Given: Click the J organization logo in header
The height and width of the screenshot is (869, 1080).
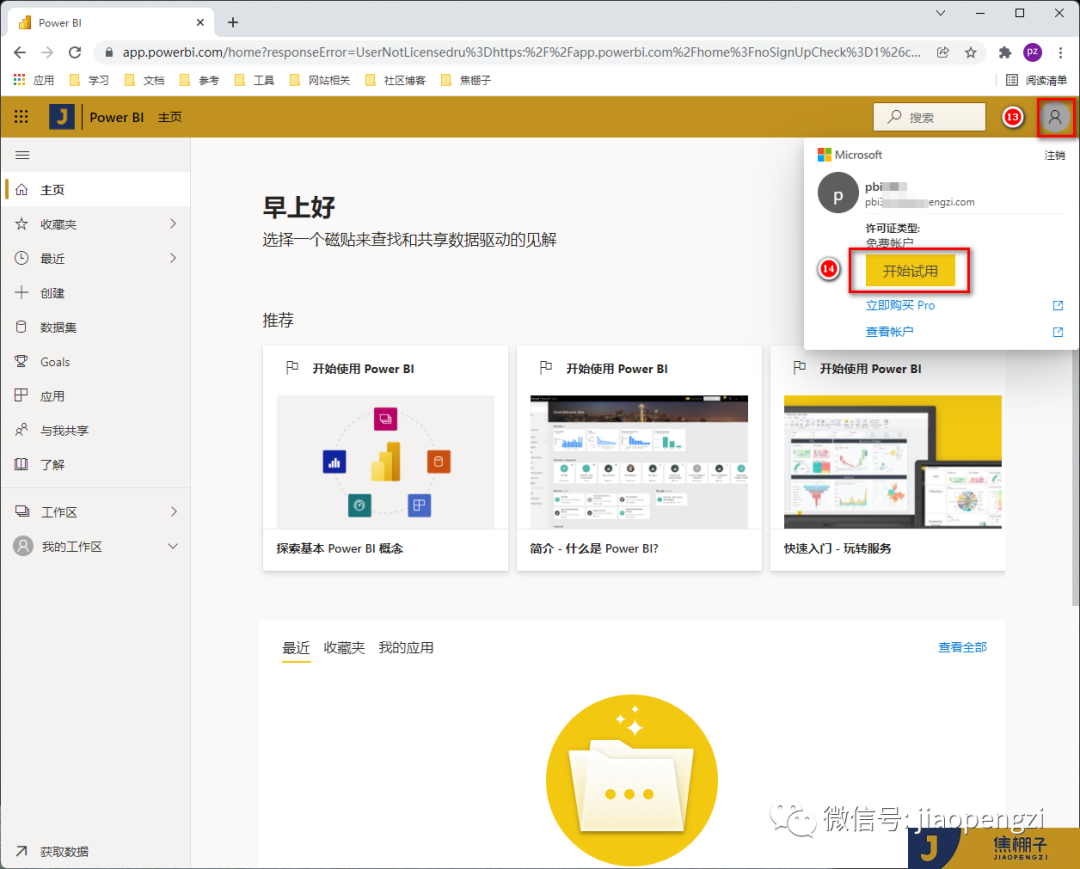Looking at the screenshot, I should [62, 116].
